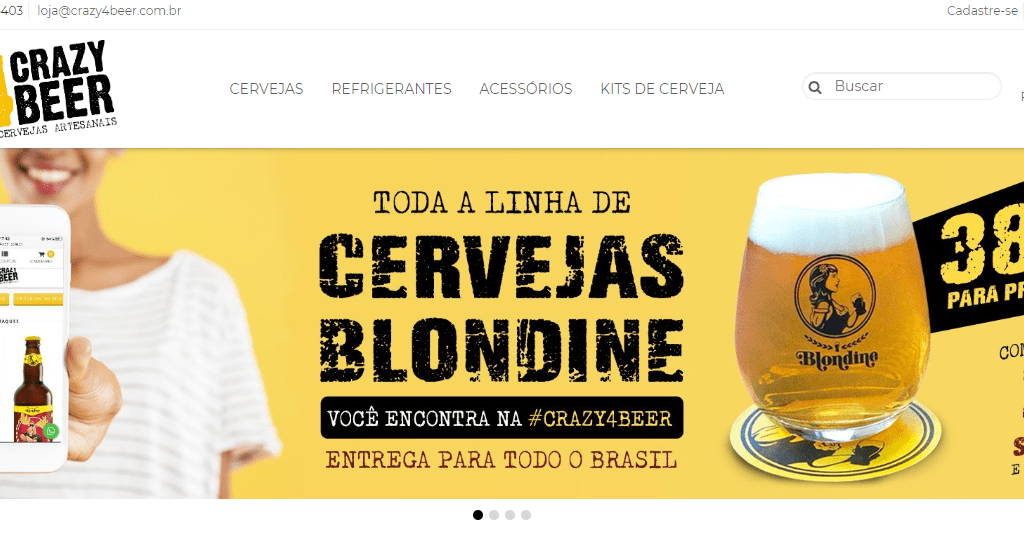Open the KITS DE CERVEJA menu
The height and width of the screenshot is (537, 1024).
point(662,89)
